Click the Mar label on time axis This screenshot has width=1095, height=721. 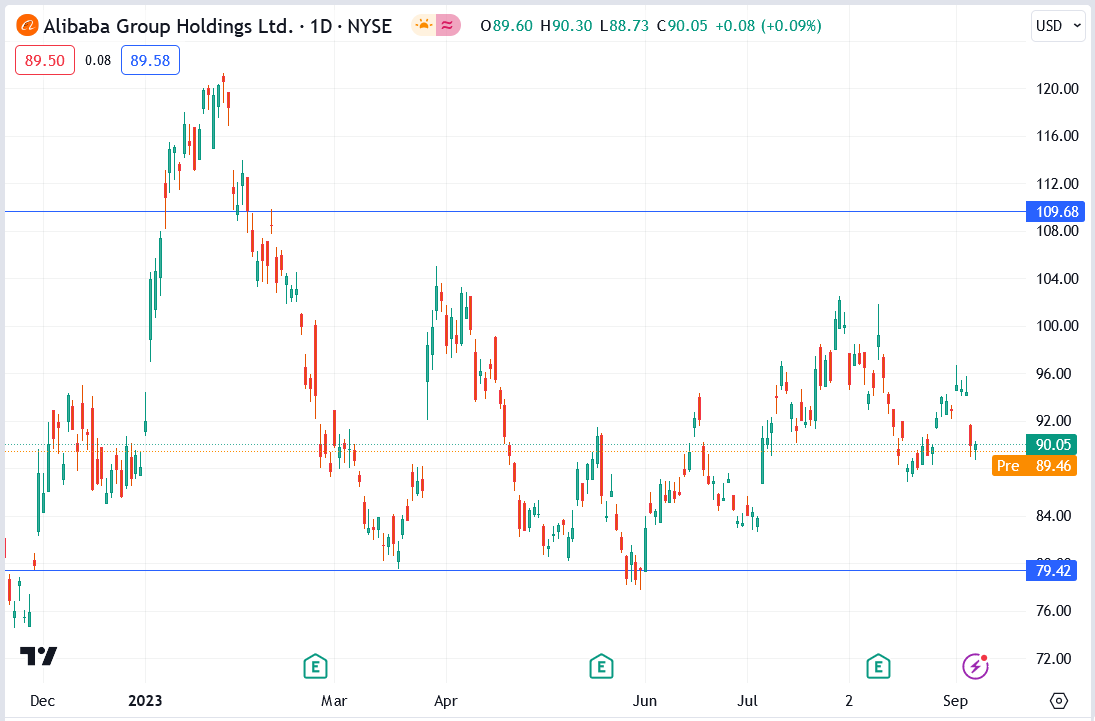click(334, 701)
